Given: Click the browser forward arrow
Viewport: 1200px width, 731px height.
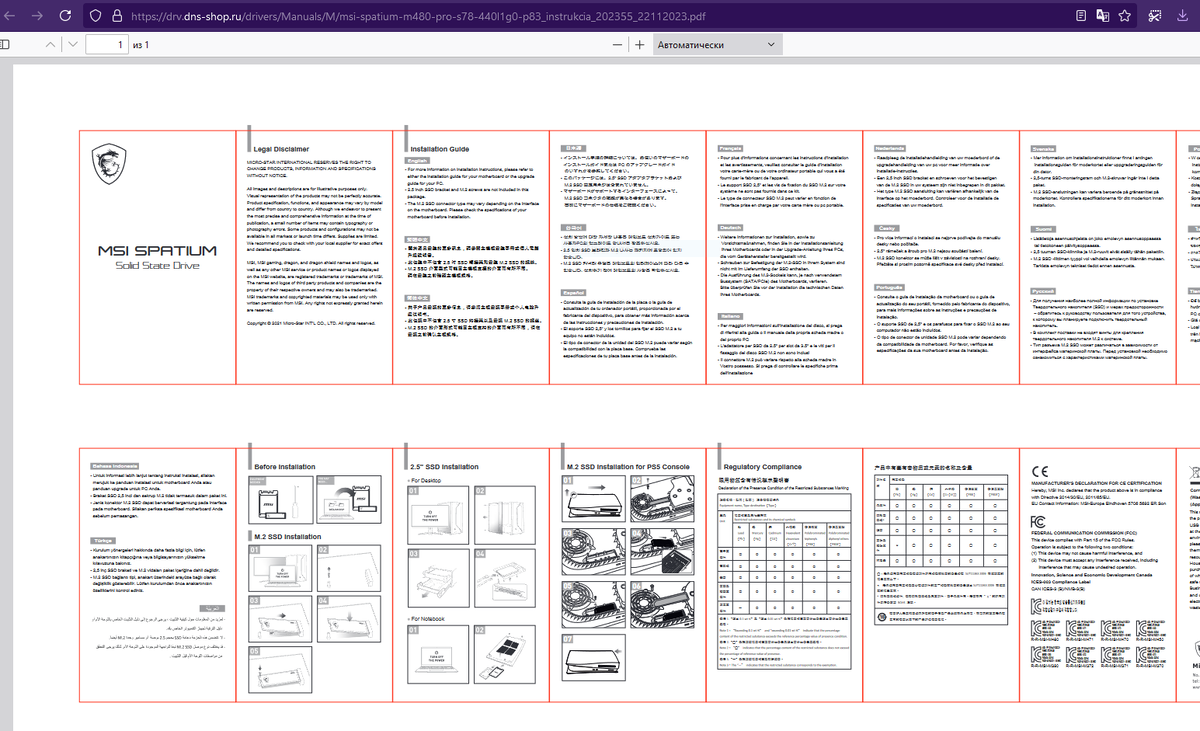Looking at the screenshot, I should pyautogui.click(x=37, y=16).
